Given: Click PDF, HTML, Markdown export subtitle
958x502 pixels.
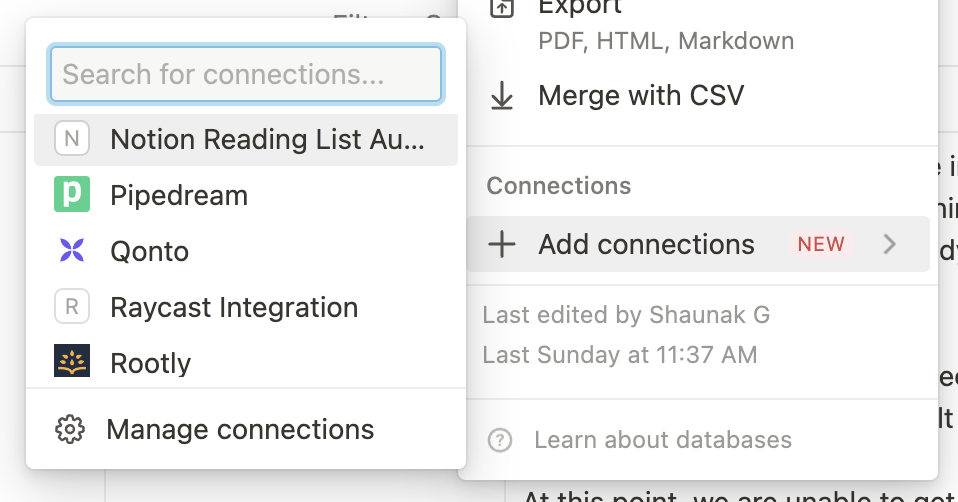Looking at the screenshot, I should 666,41.
